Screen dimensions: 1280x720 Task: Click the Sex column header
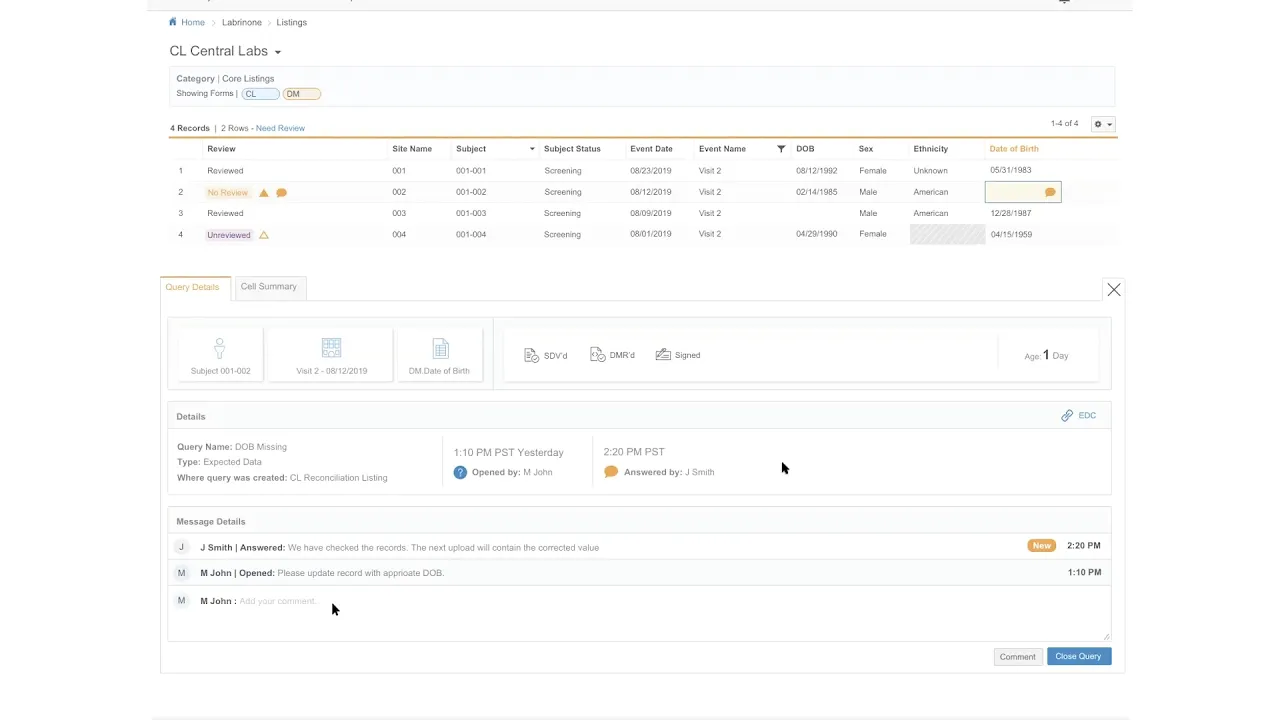point(866,149)
